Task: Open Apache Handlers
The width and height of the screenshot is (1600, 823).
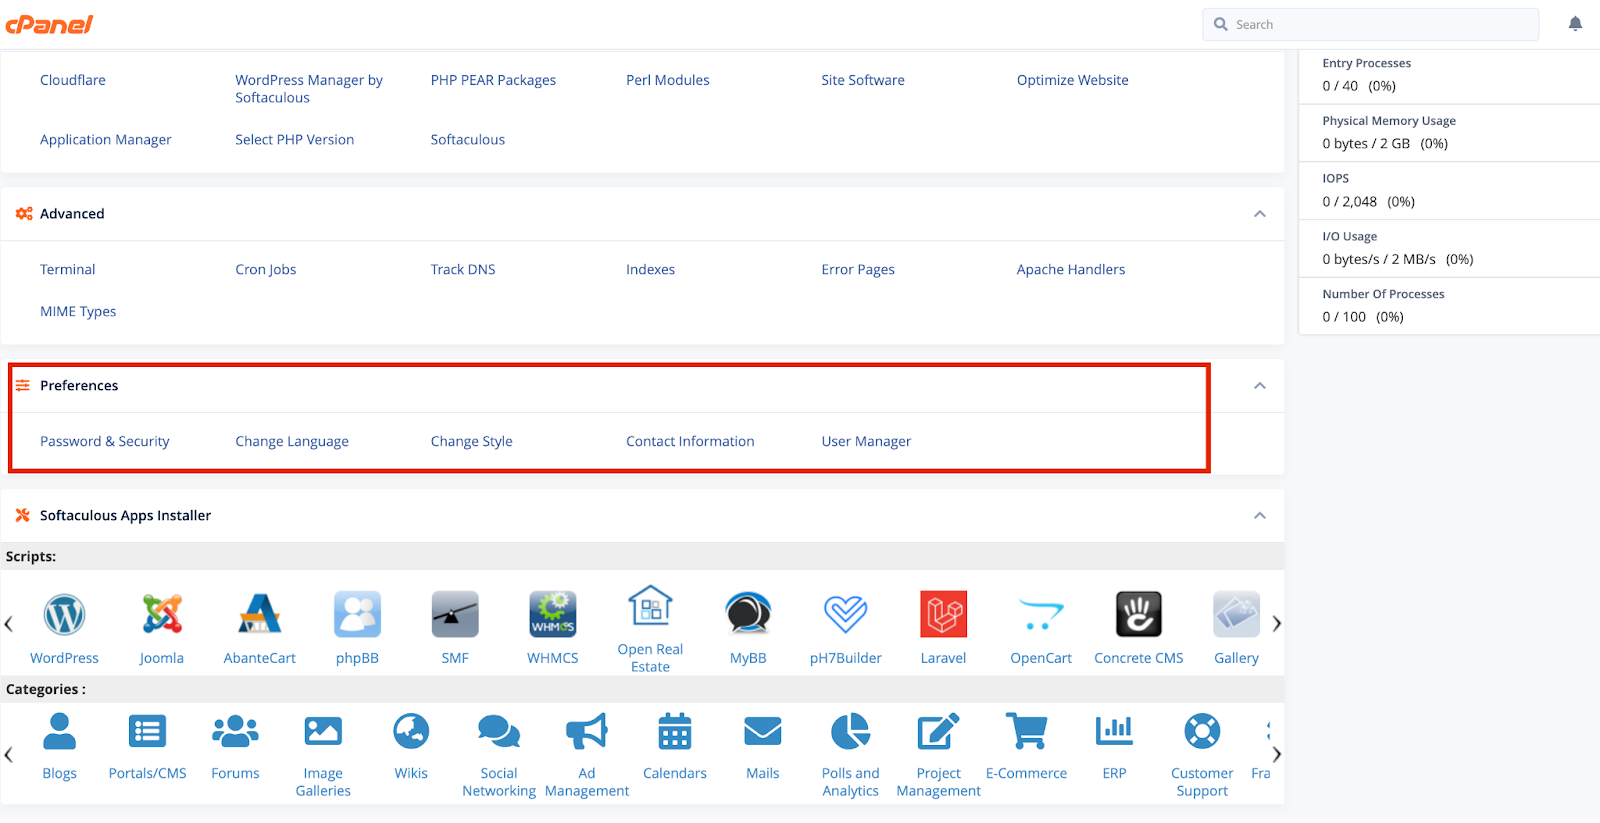Action: [x=1071, y=269]
